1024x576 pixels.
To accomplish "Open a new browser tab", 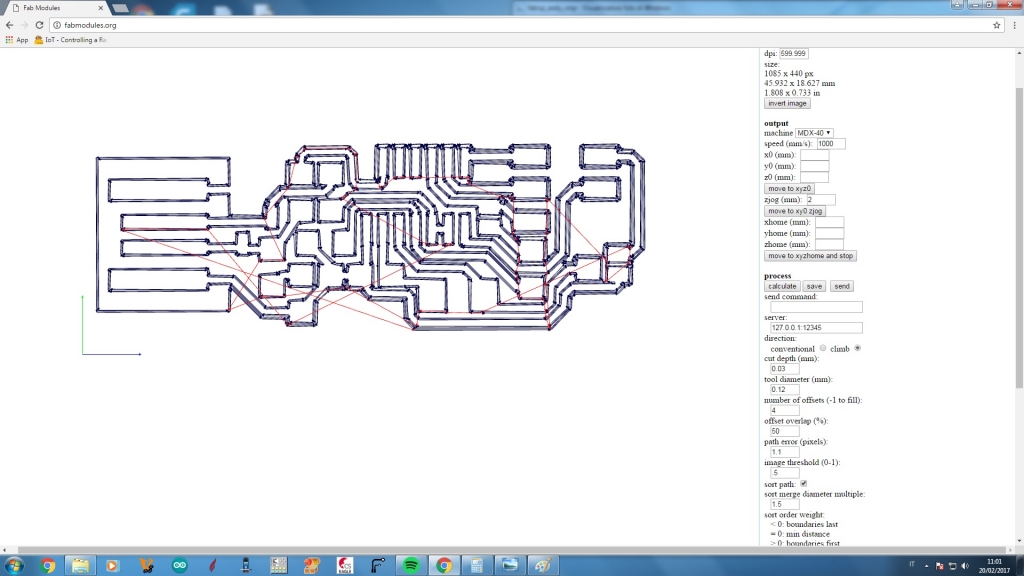I will (x=120, y=8).
